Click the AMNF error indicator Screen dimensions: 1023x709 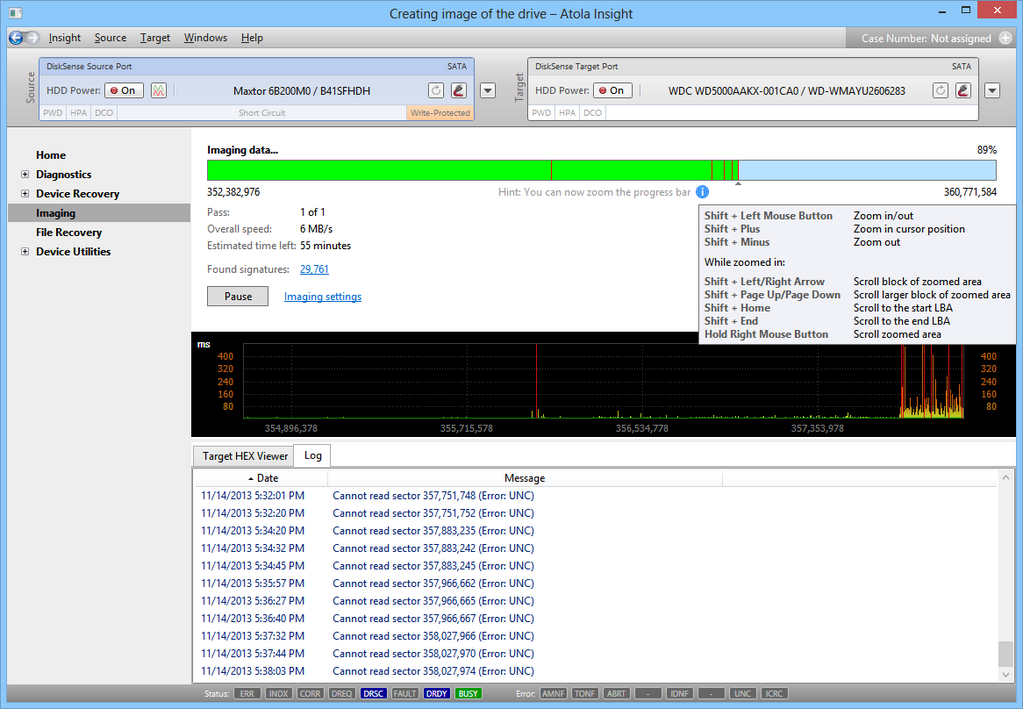point(553,693)
